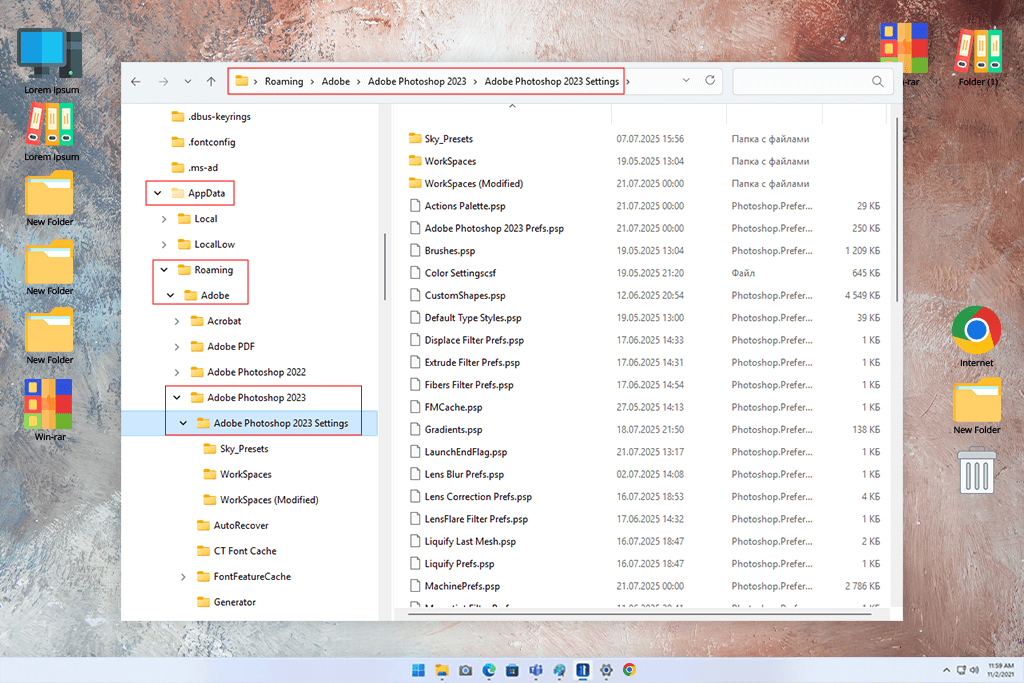Click the volume icon in system tray
This screenshot has height=683, width=1024.
click(x=974, y=670)
